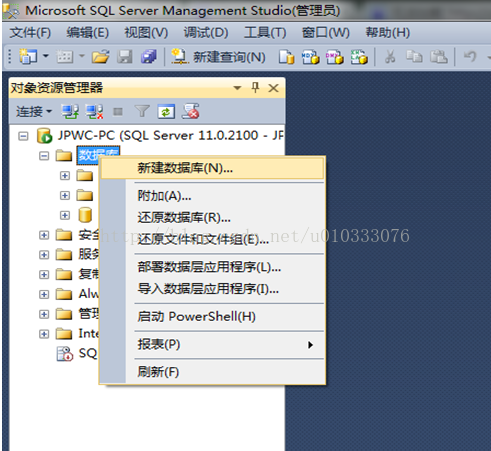Click the Connect Object Explorer icon
The image size is (491, 451).
[x=70, y=111]
